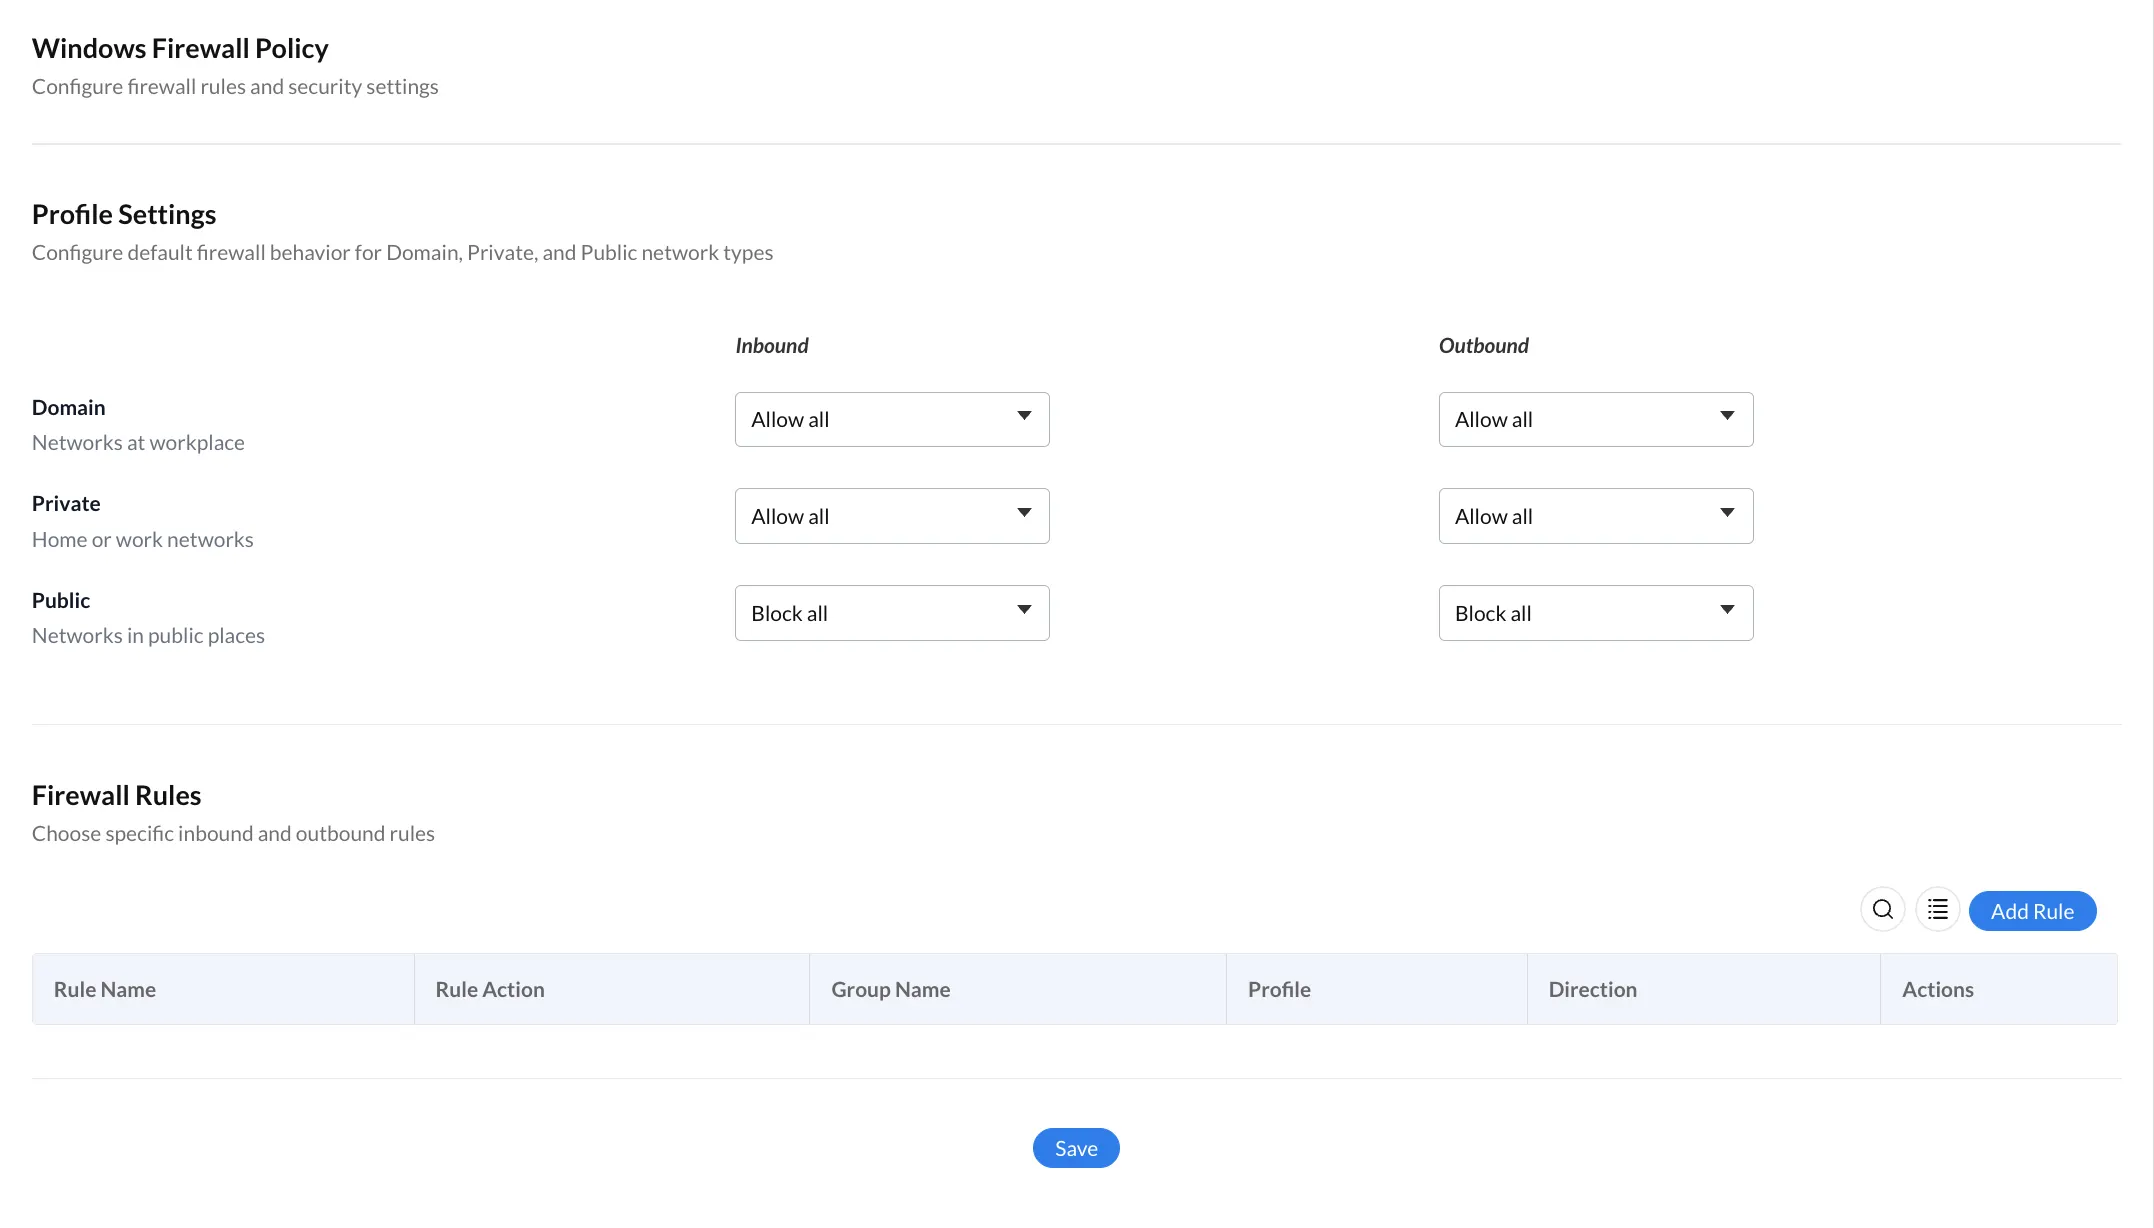The height and width of the screenshot is (1228, 2154).
Task: Click the Inbound column label
Action: (772, 345)
